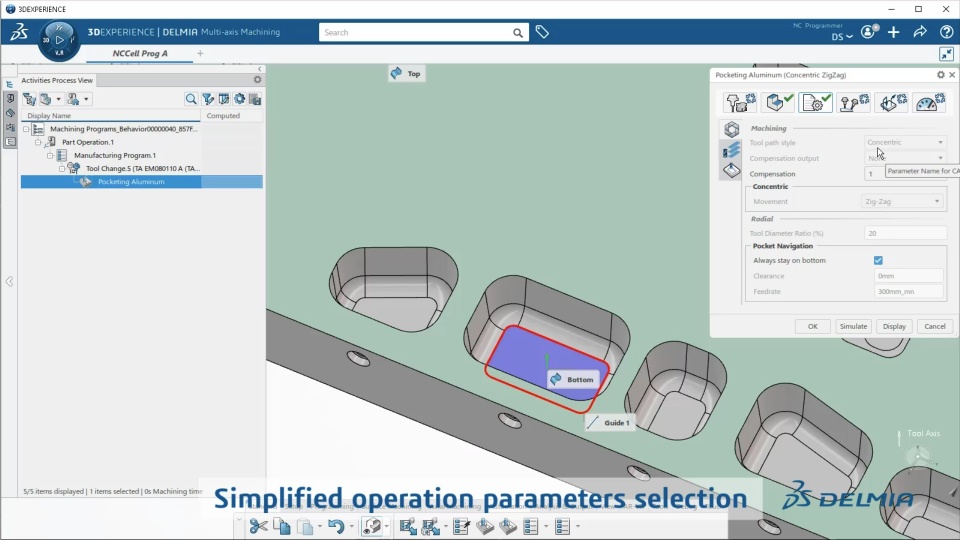Click the save table icon in tree toolbar
This screenshot has width=960, height=540.
[x=255, y=99]
